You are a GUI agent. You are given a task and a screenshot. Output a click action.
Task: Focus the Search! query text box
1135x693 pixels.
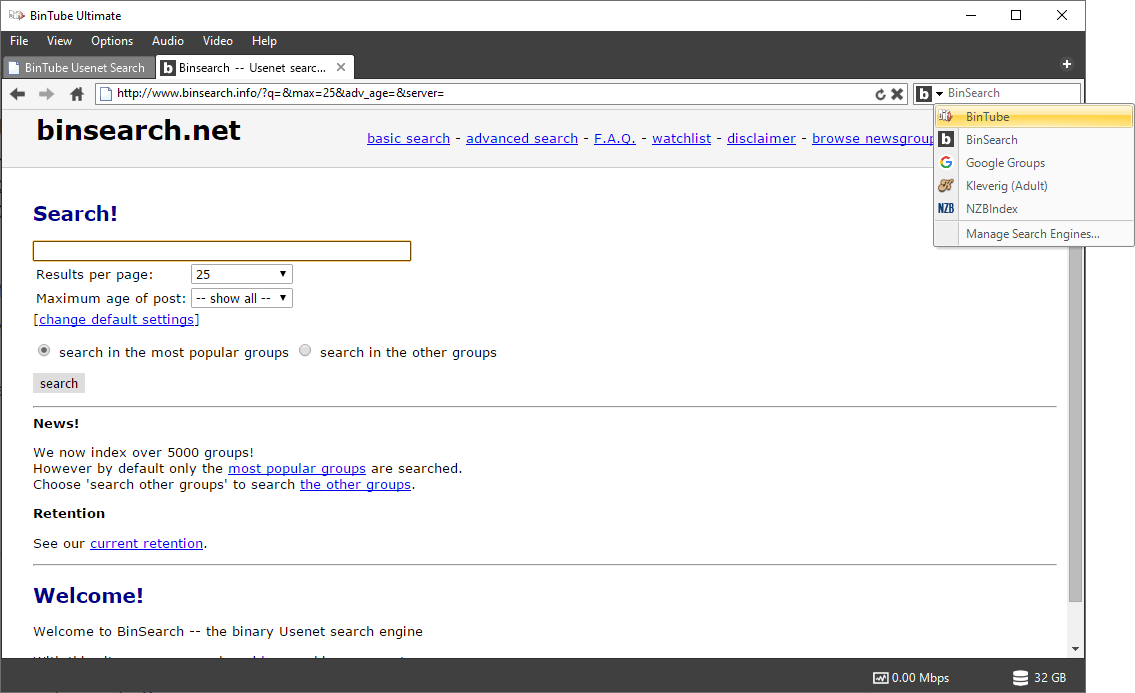coord(221,251)
